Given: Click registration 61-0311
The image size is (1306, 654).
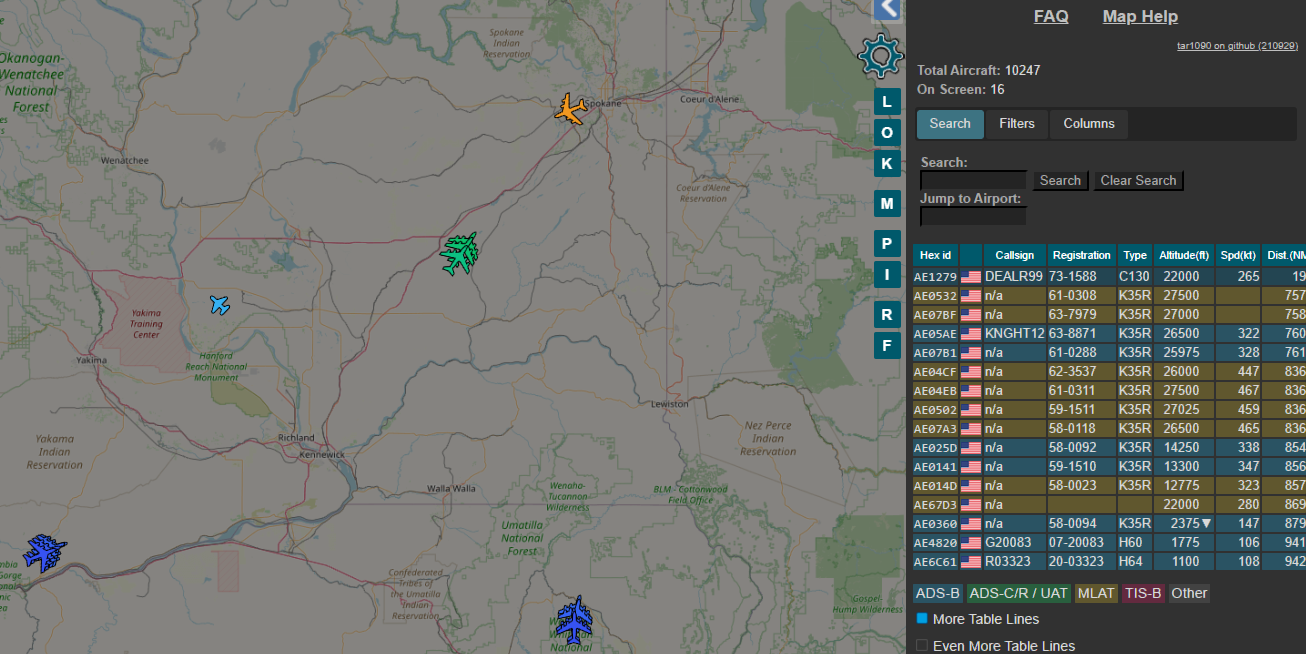Looking at the screenshot, I should [1072, 390].
